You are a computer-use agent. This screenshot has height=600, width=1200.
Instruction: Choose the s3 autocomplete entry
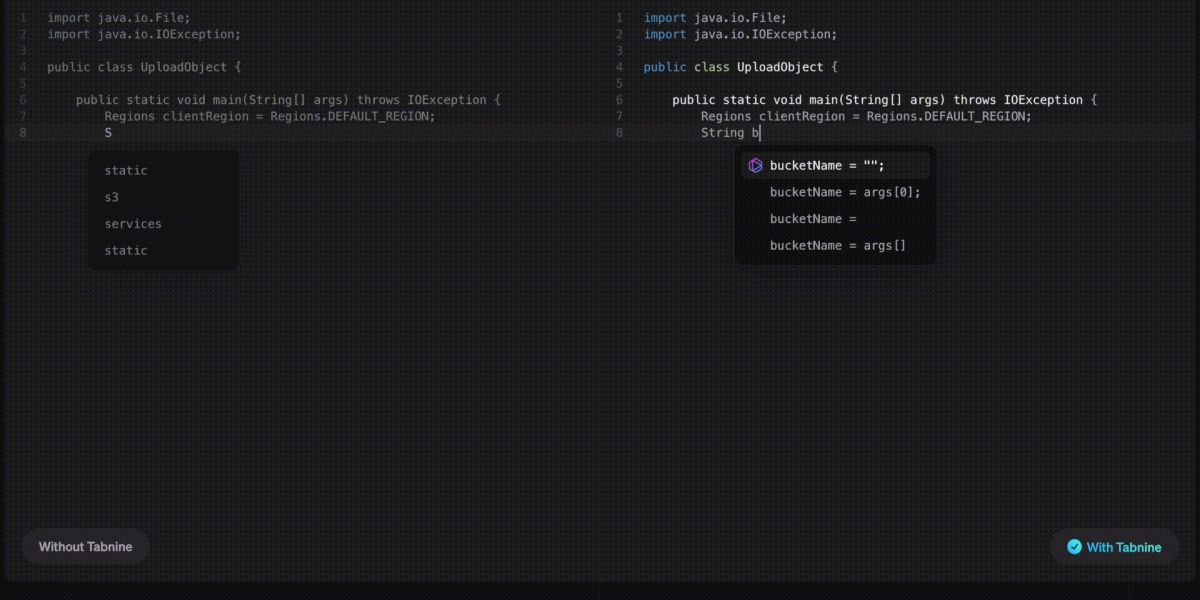point(112,197)
